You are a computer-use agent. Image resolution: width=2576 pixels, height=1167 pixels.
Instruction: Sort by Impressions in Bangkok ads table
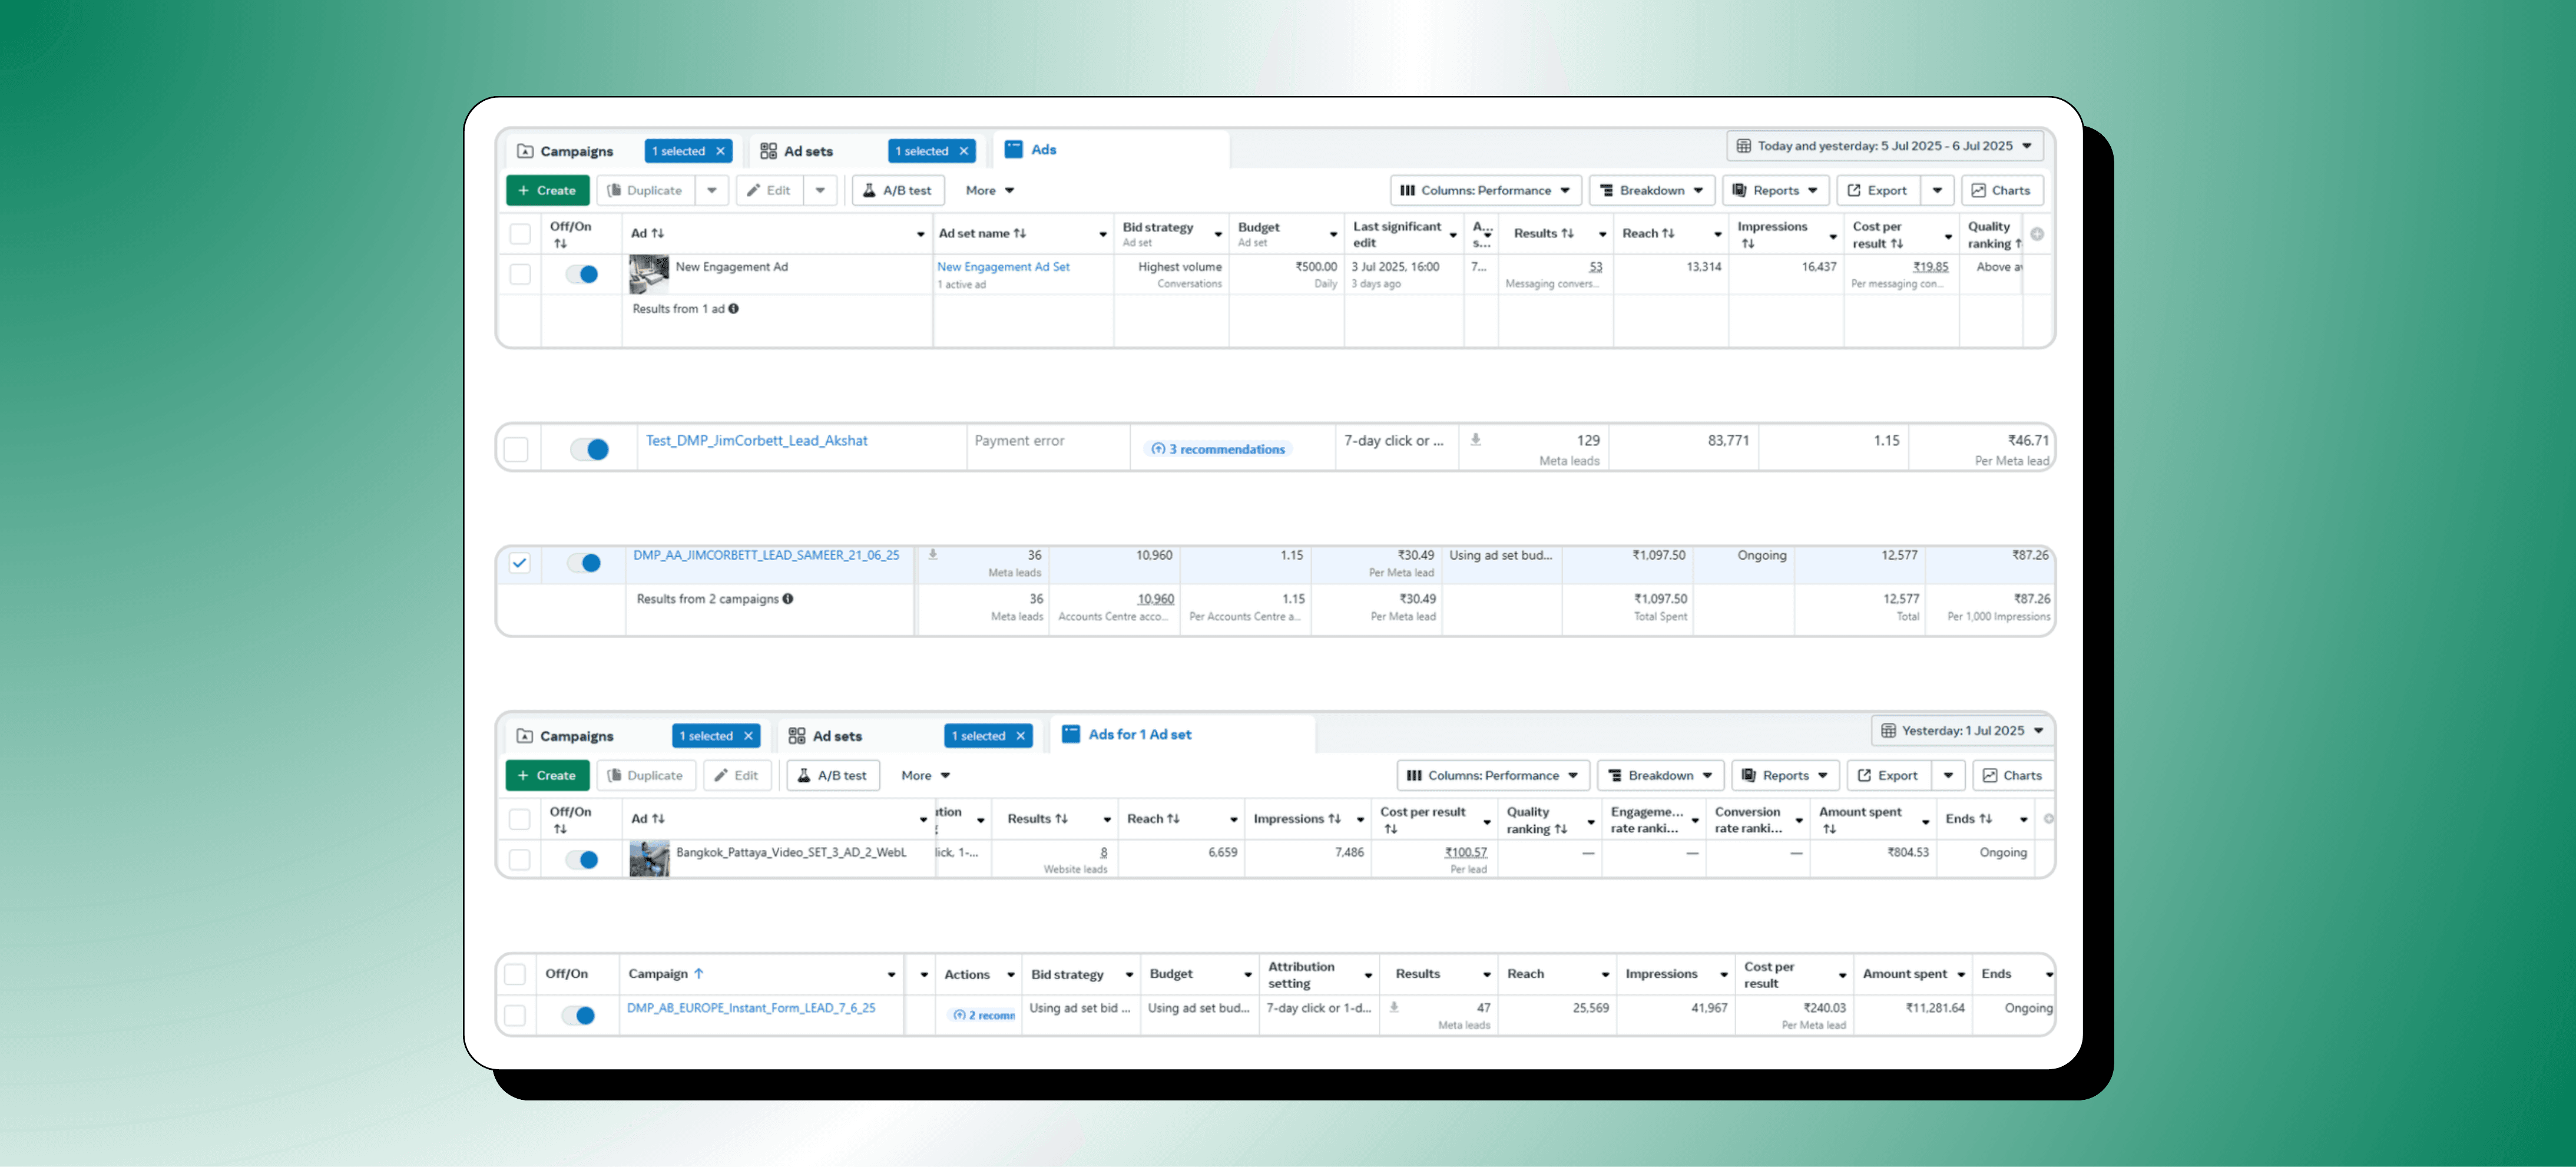point(1297,819)
